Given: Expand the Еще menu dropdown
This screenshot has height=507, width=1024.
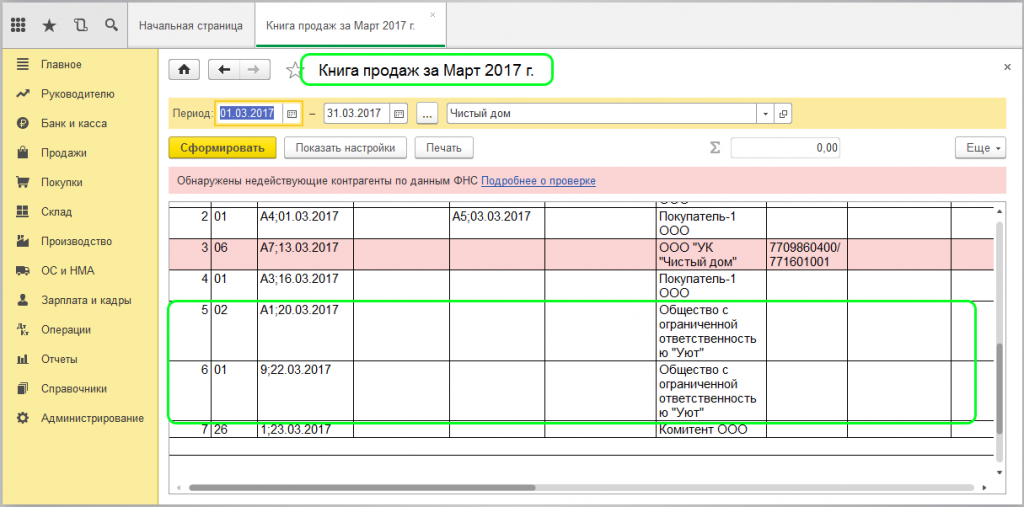Looking at the screenshot, I should 980,148.
